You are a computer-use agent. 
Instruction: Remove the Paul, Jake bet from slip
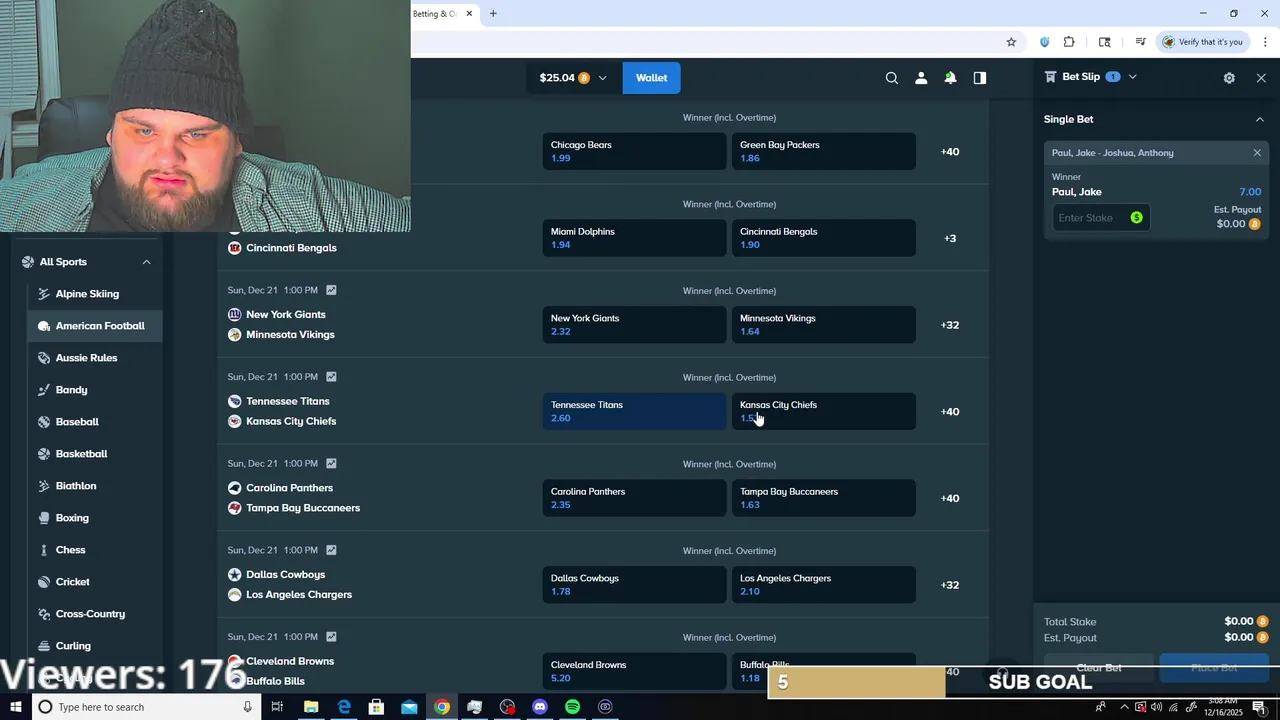(1257, 153)
